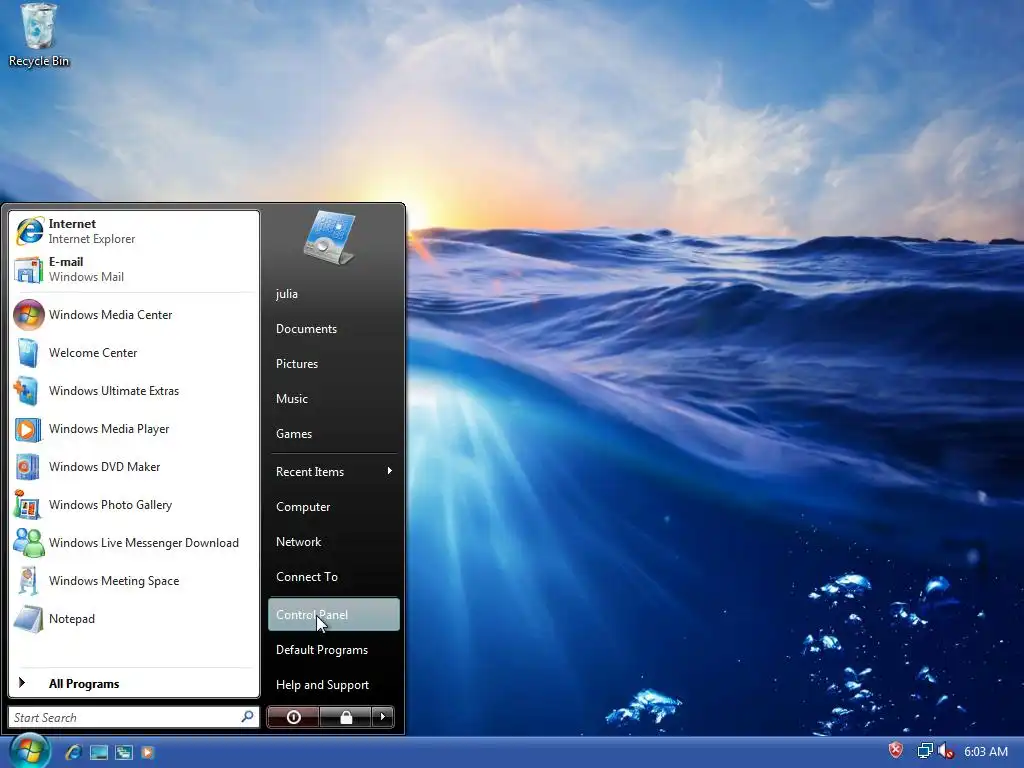1024x768 pixels.
Task: Launch Windows Mail E-mail entry
Action: (x=134, y=269)
